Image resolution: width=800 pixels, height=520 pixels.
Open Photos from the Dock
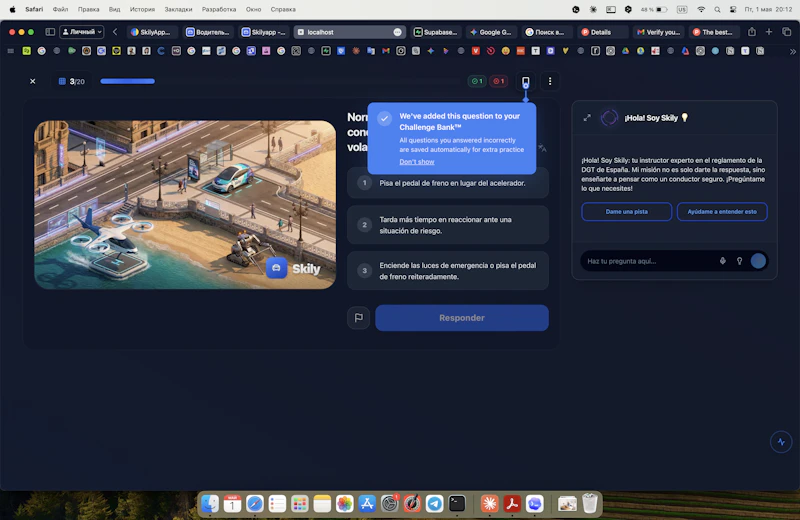pos(344,504)
